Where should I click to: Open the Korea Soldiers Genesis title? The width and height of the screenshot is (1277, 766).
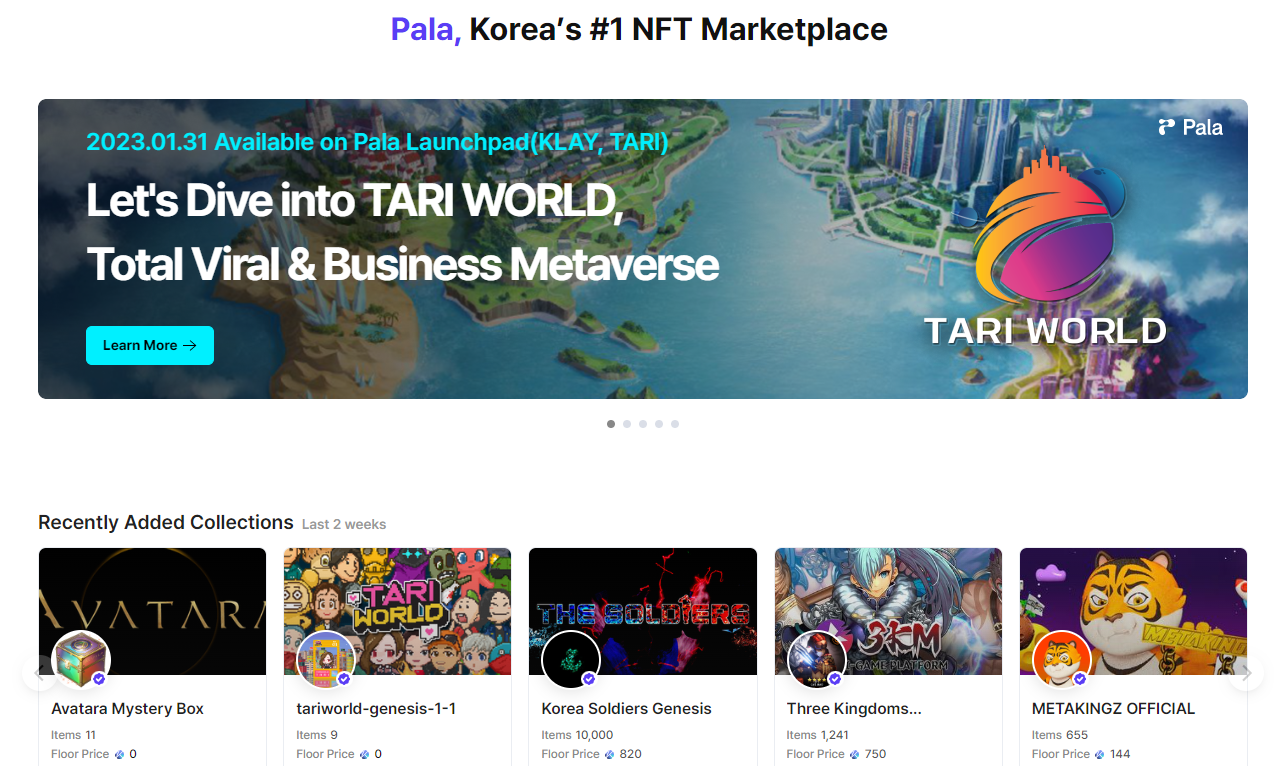pos(626,708)
